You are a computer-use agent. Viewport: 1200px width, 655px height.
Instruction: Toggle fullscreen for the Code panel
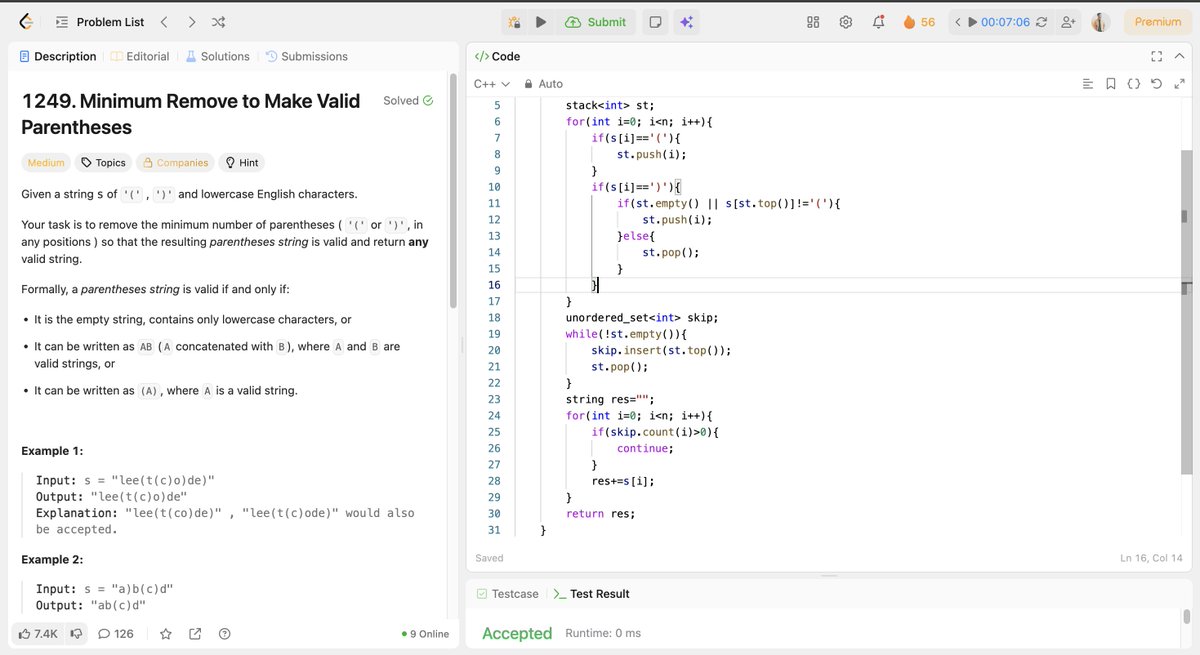1157,57
